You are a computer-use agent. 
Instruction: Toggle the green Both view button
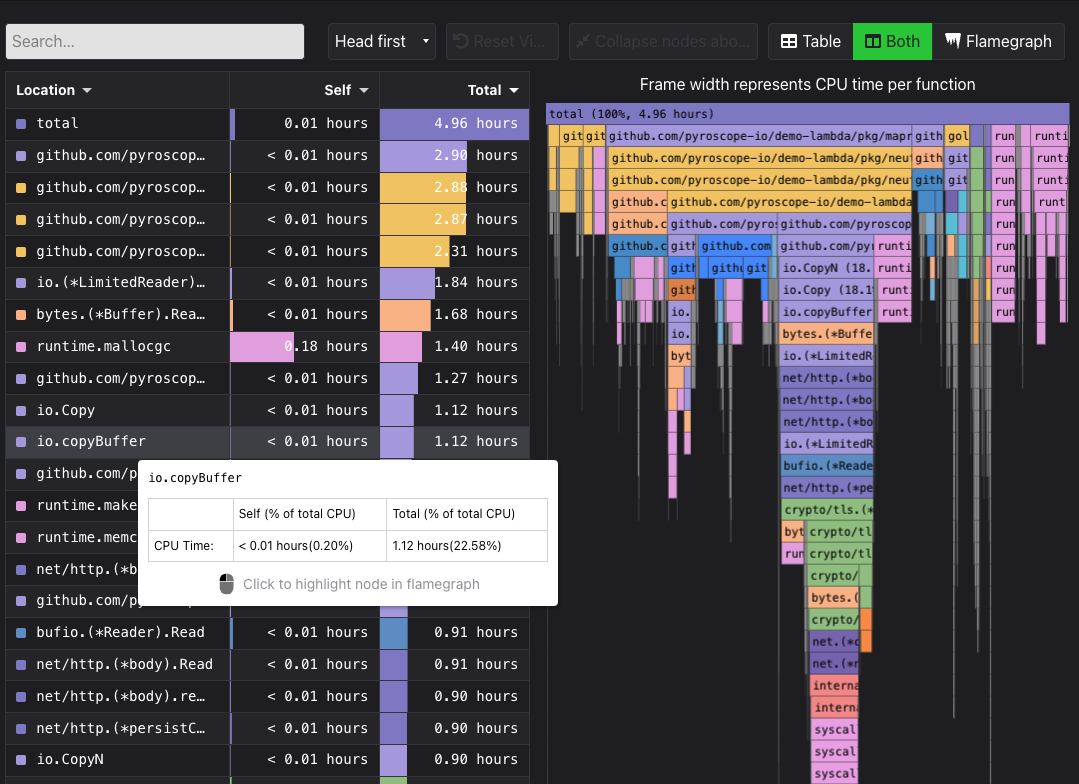coord(891,41)
